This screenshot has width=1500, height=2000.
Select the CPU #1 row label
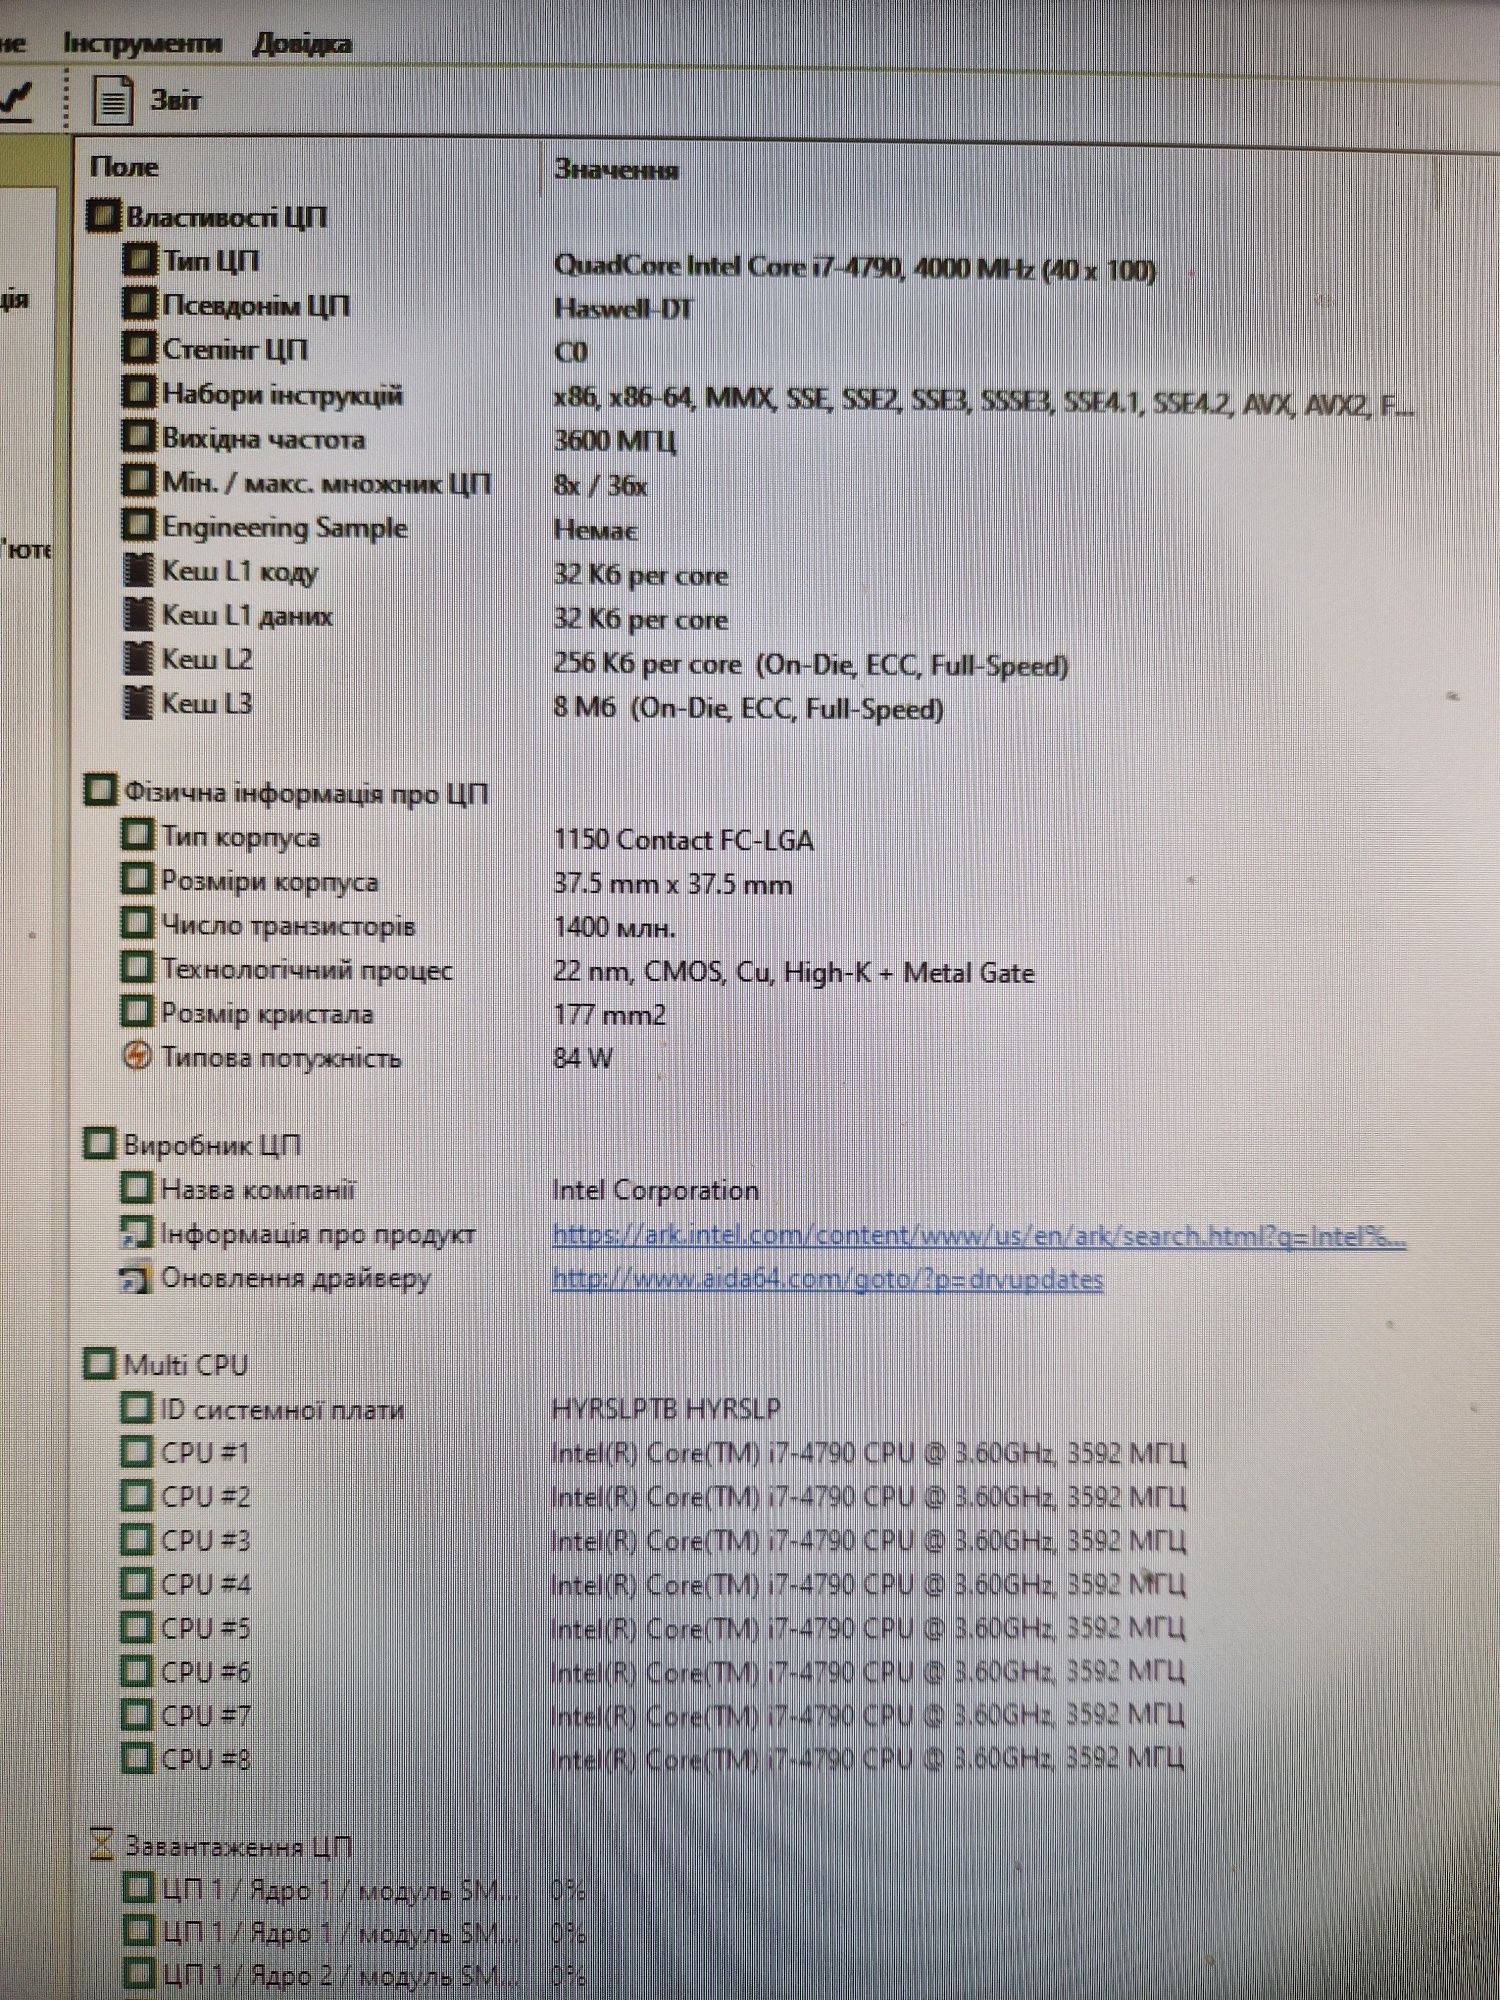(205, 1452)
